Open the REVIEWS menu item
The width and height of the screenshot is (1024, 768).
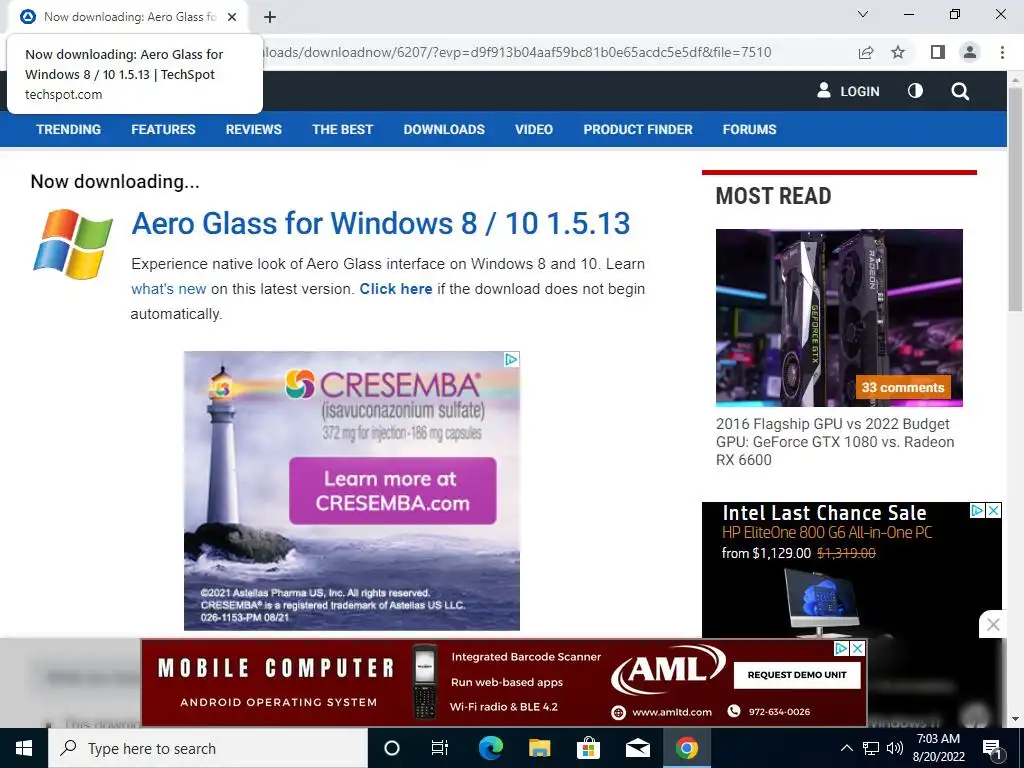pos(253,129)
